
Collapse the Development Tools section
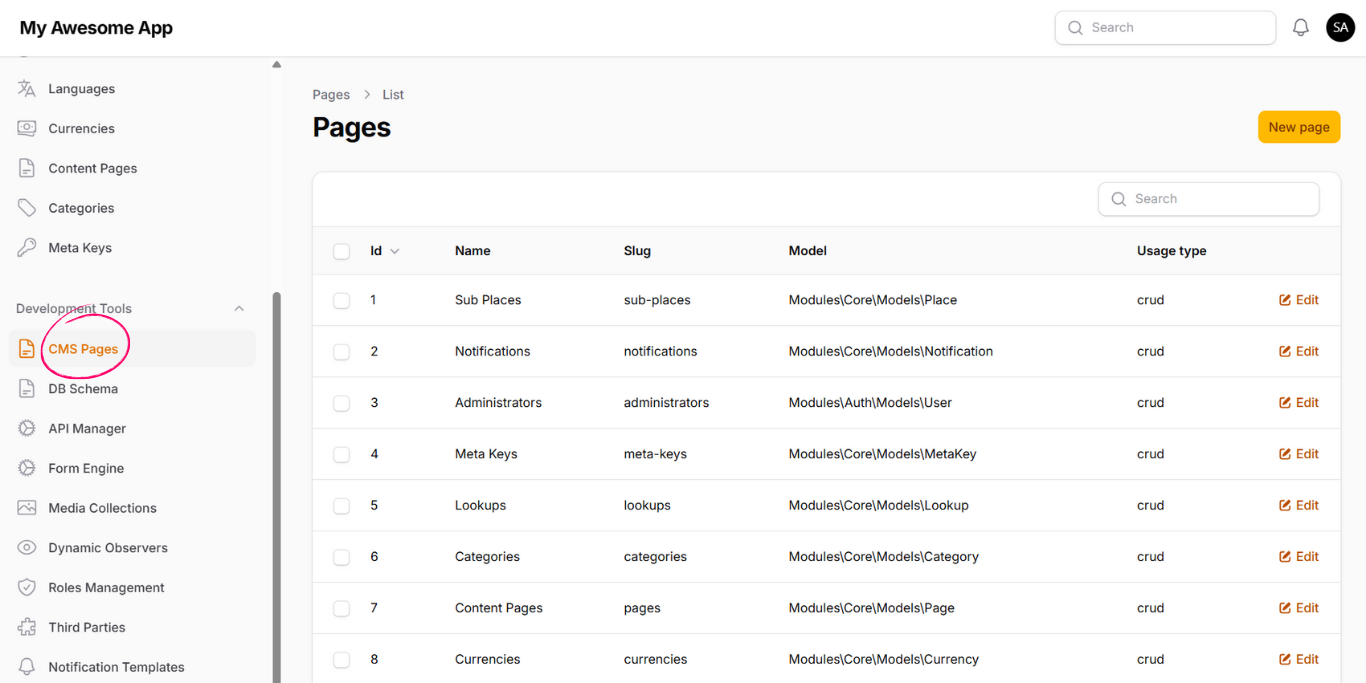pos(239,309)
